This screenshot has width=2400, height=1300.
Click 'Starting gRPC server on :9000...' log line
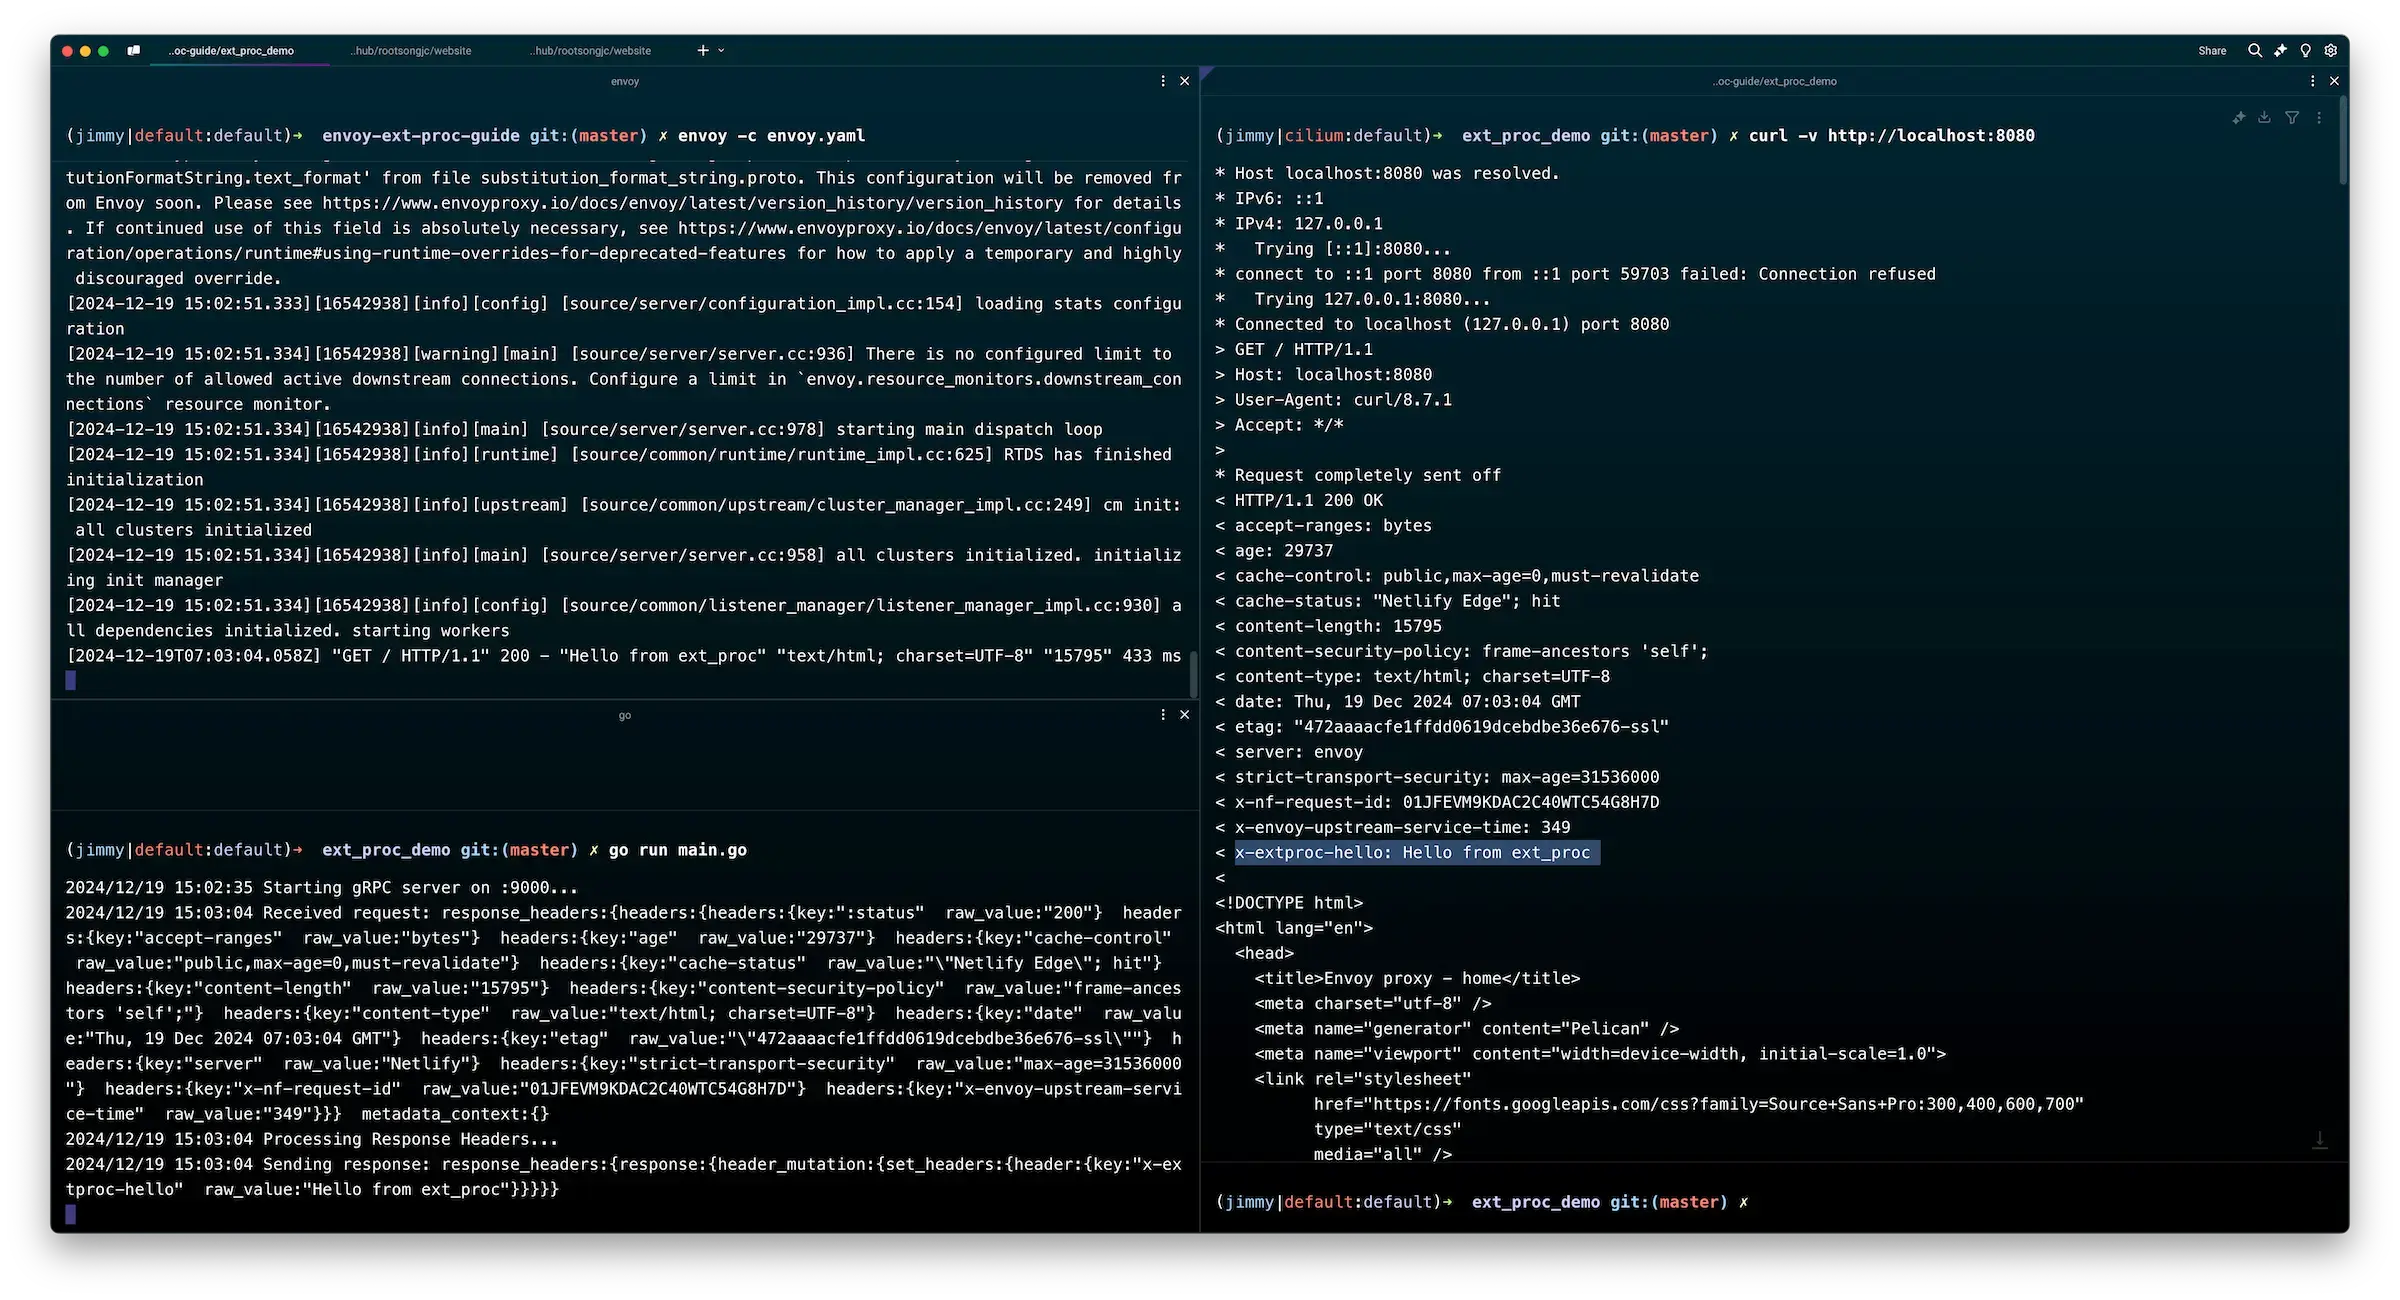coord(420,888)
